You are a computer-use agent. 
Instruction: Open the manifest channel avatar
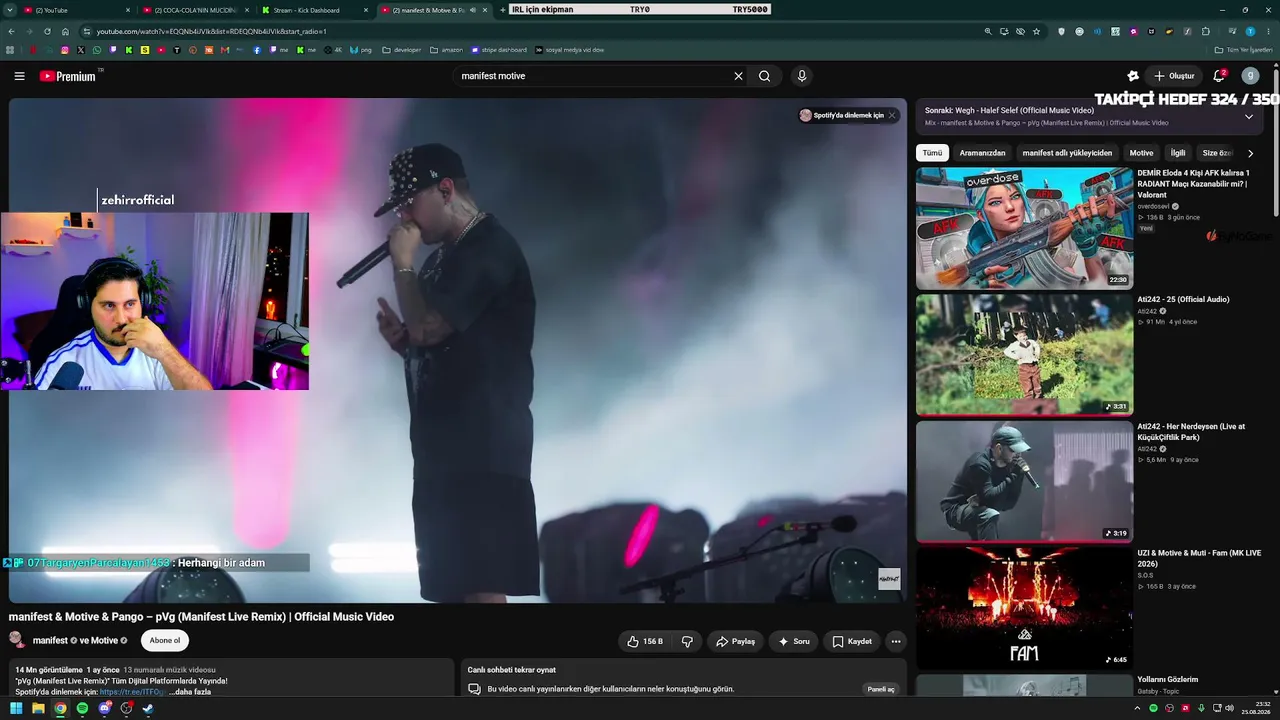[17, 640]
